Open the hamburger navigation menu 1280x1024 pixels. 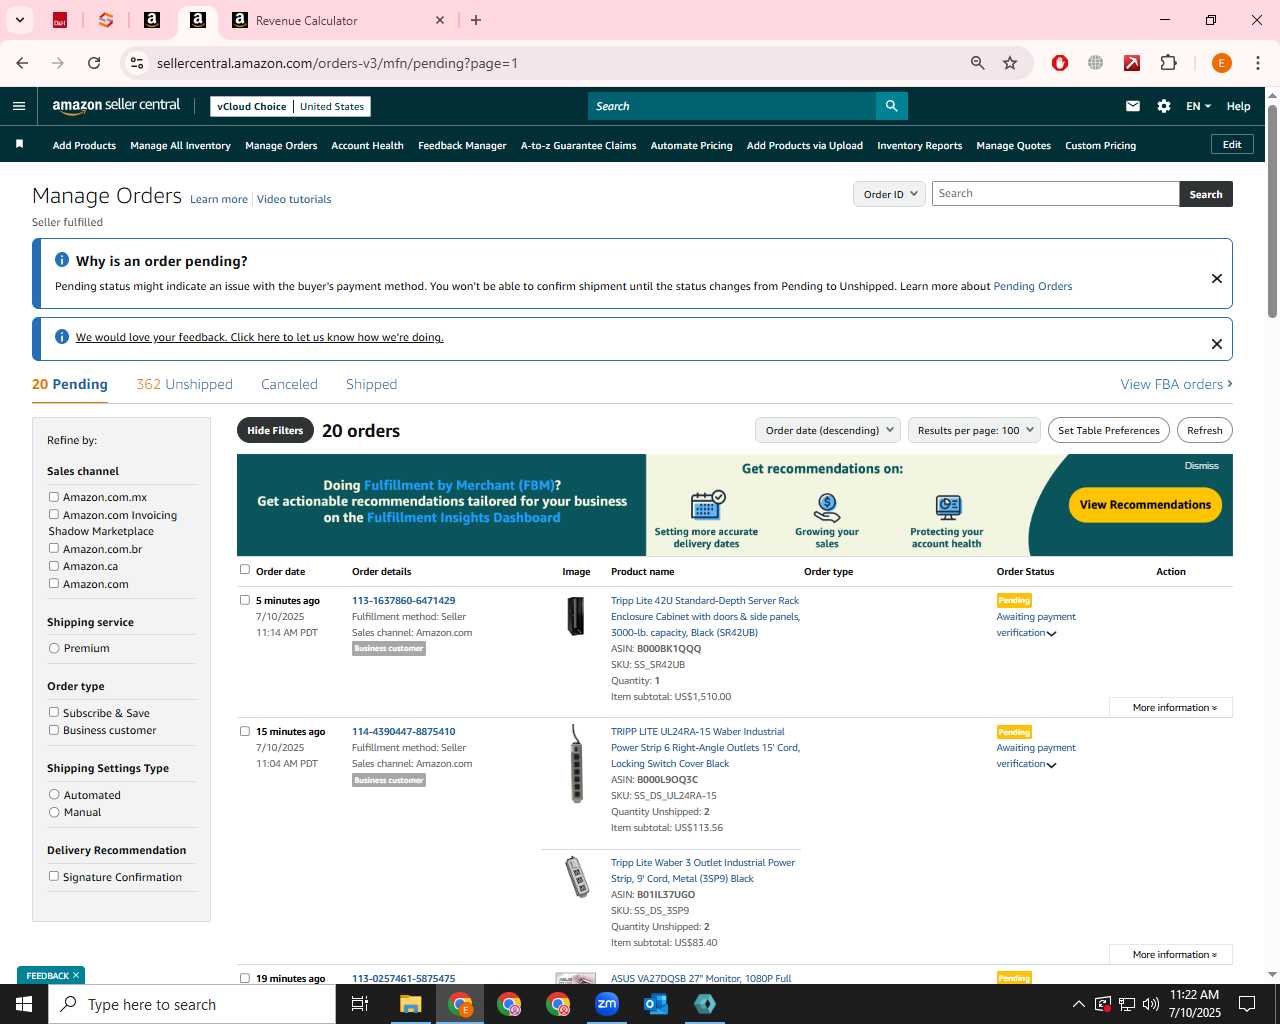pyautogui.click(x=19, y=106)
